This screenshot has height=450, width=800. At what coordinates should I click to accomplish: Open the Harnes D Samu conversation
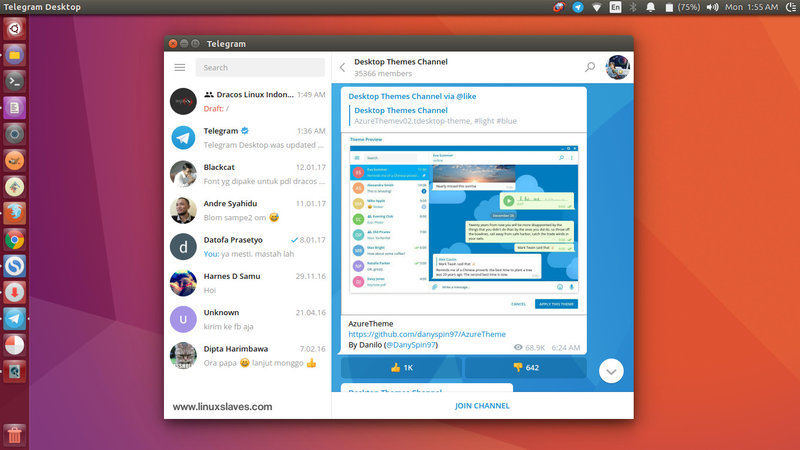pos(247,283)
